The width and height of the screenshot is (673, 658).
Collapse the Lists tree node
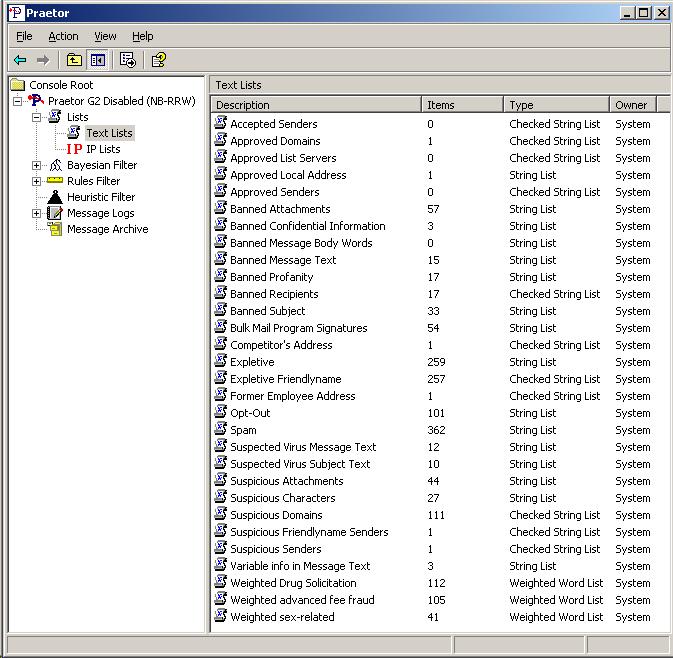pyautogui.click(x=36, y=117)
